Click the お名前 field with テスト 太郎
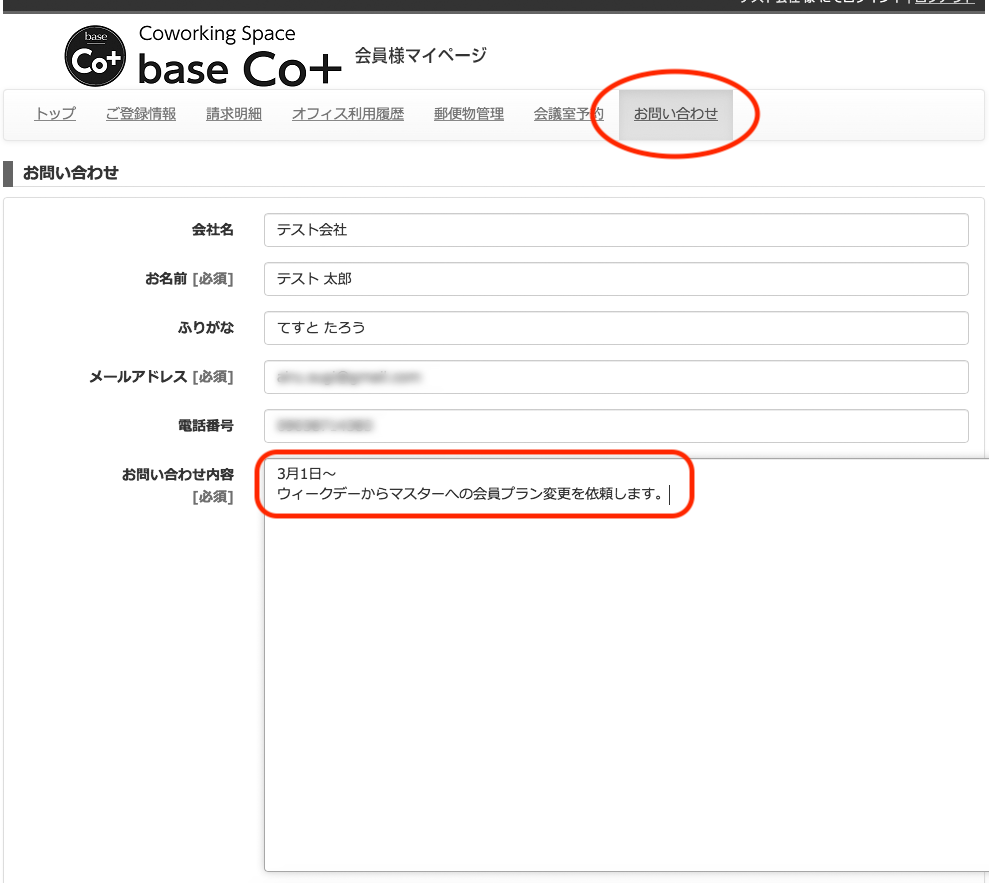The width and height of the screenshot is (989, 883). tap(616, 279)
